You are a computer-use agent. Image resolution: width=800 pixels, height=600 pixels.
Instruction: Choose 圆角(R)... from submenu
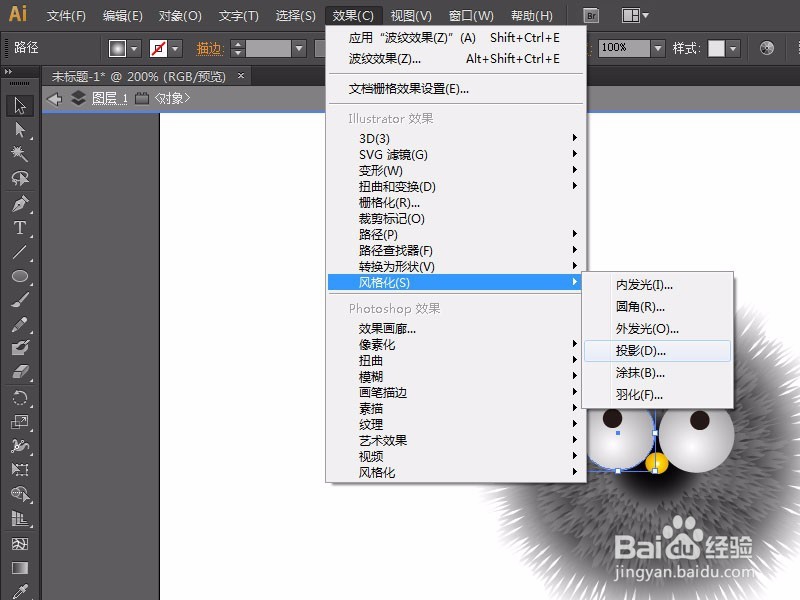[657, 307]
